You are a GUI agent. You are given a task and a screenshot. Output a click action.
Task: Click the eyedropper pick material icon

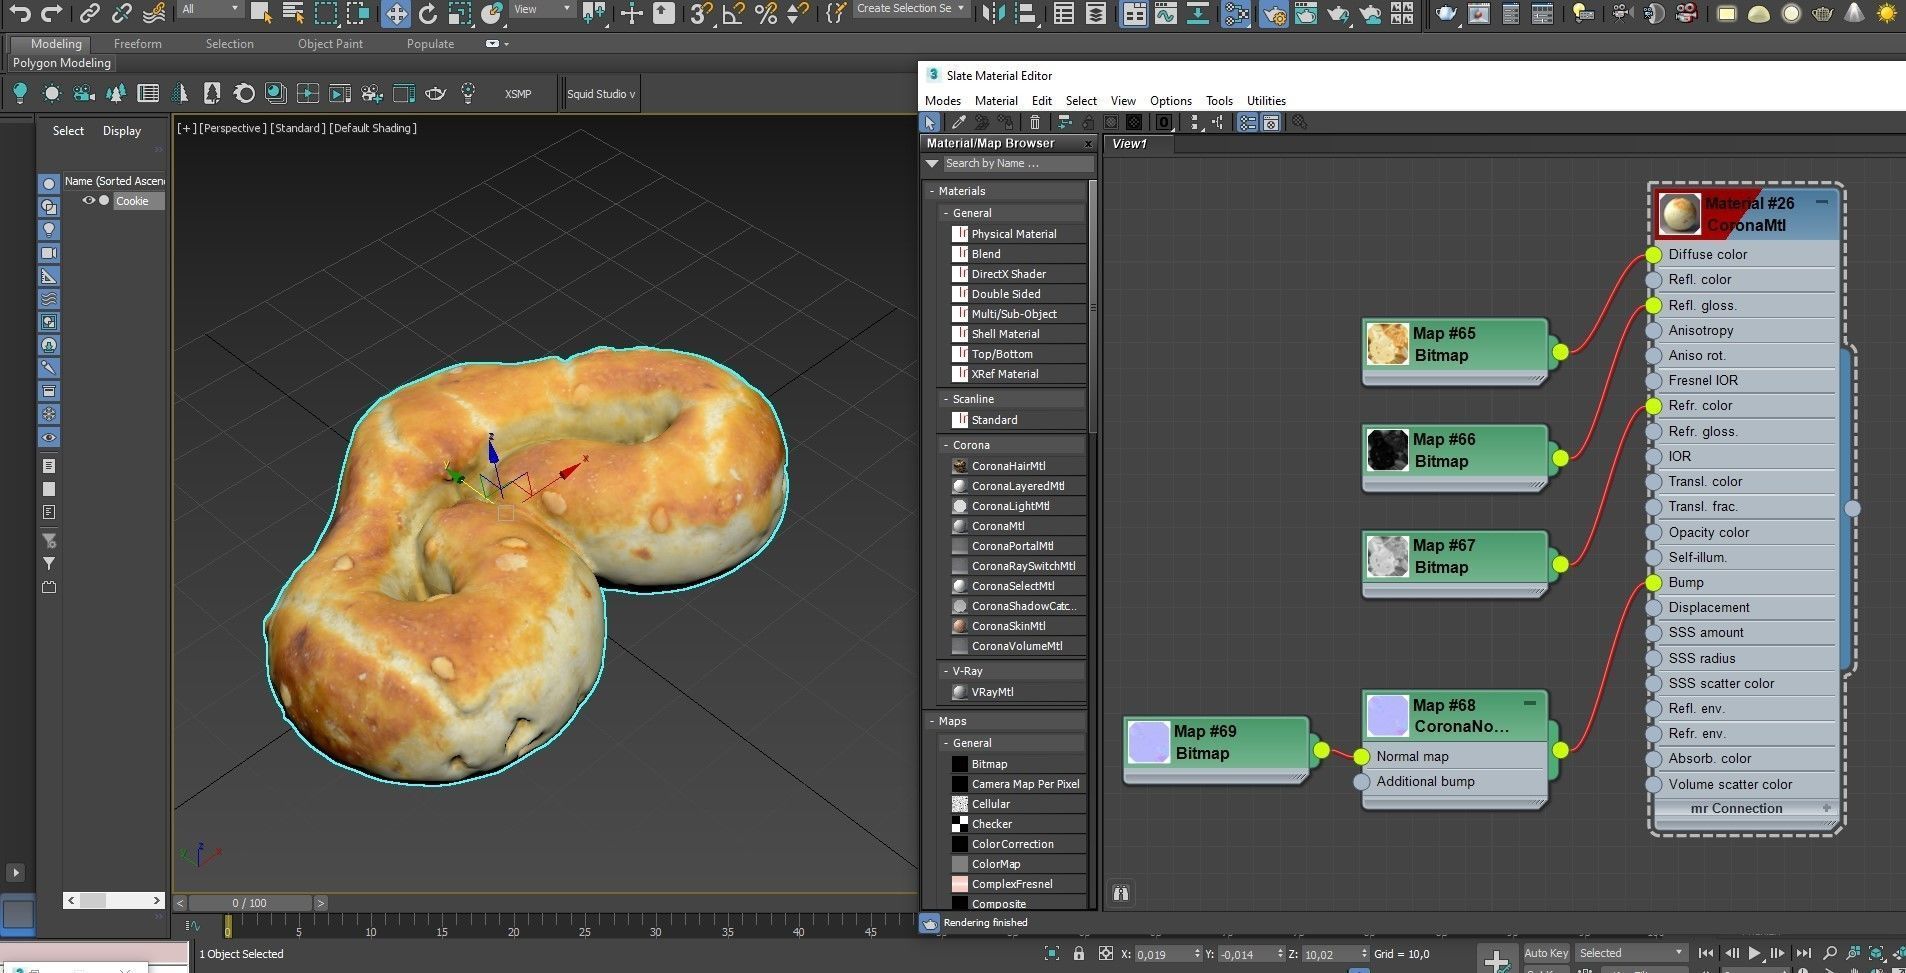(958, 122)
